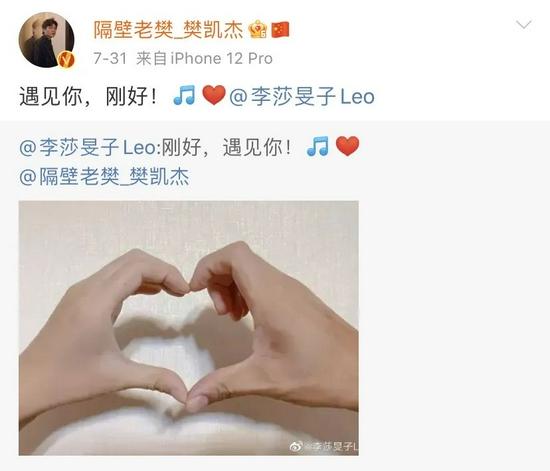This screenshot has width=550, height=471.
Task: Tap the red heart emoji in the reposted text
Action: pos(348,146)
